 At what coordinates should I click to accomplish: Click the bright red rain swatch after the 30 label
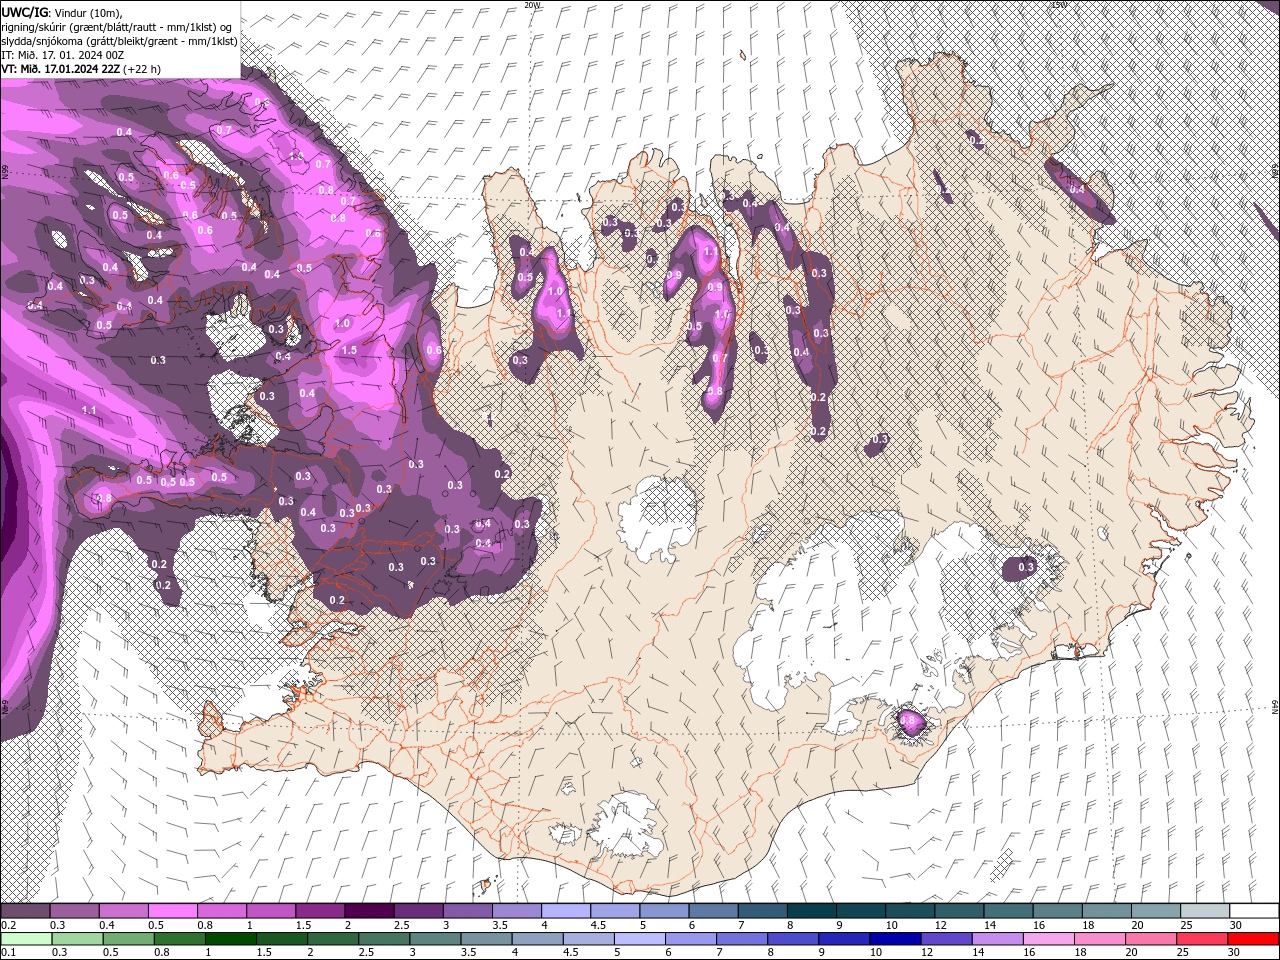click(1254, 939)
